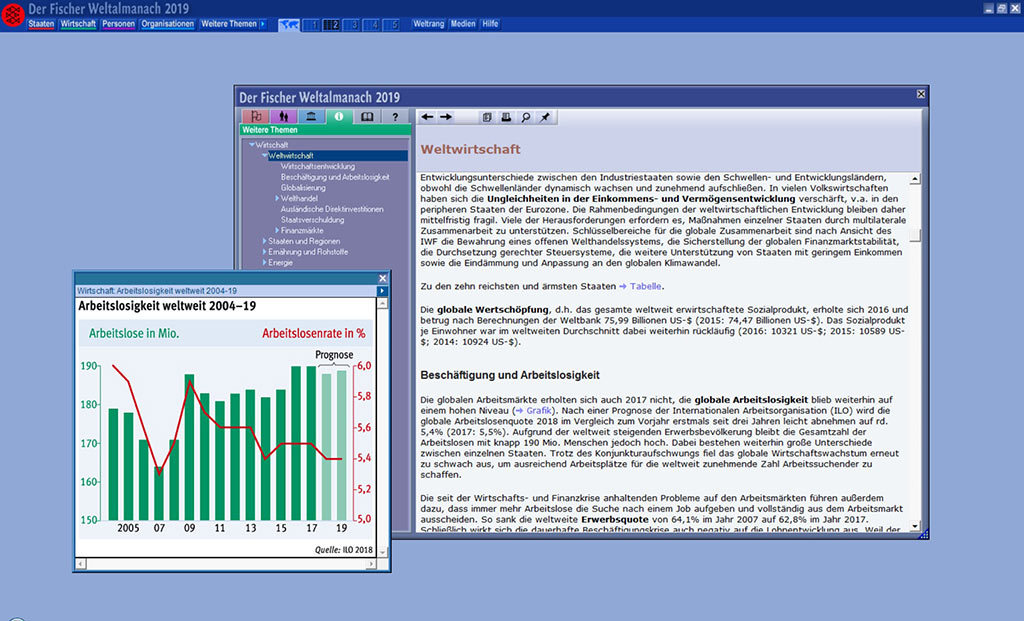Expand the Ernährung und Rohstoffe node
1024x621 pixels.
point(264,252)
